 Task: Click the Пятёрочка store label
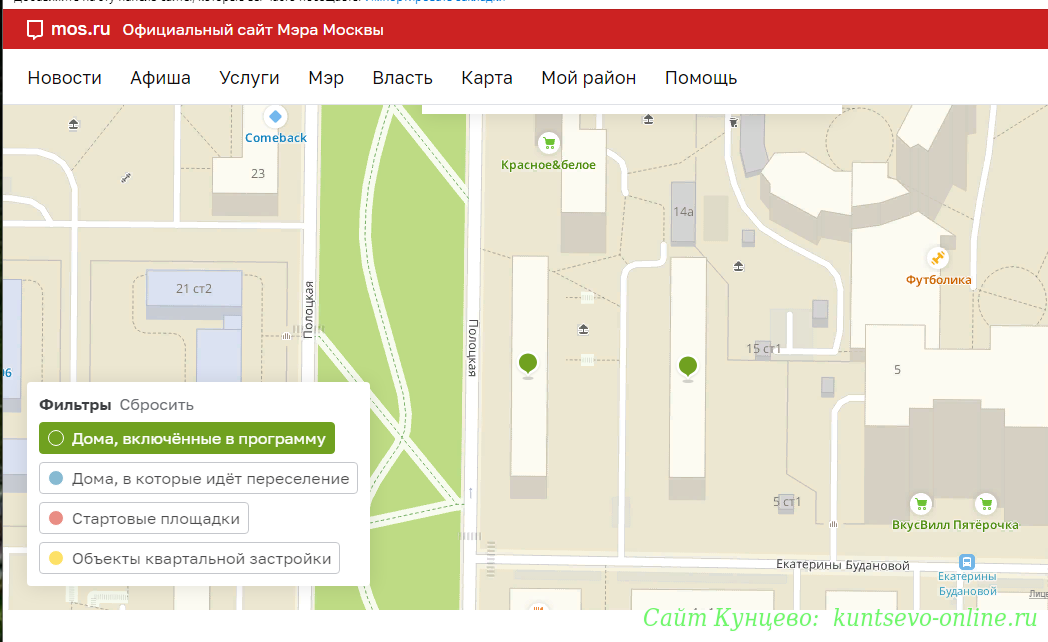point(987,525)
